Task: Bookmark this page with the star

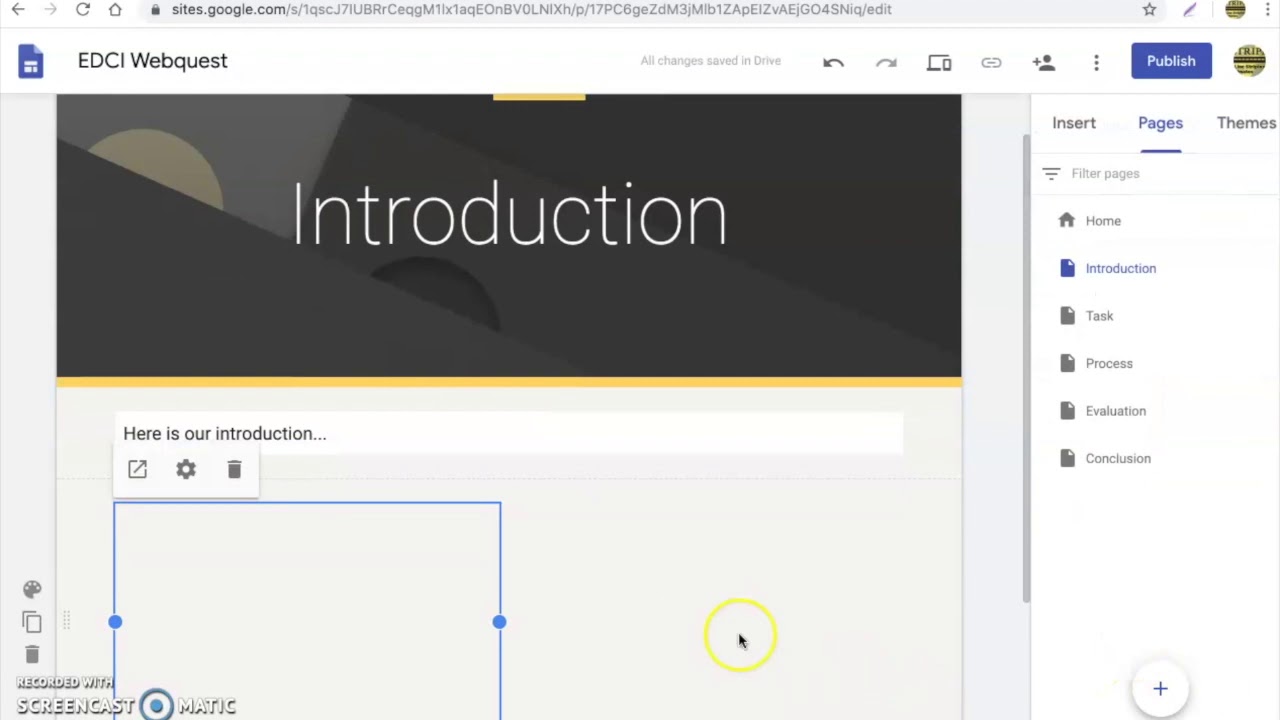Action: (x=1149, y=10)
